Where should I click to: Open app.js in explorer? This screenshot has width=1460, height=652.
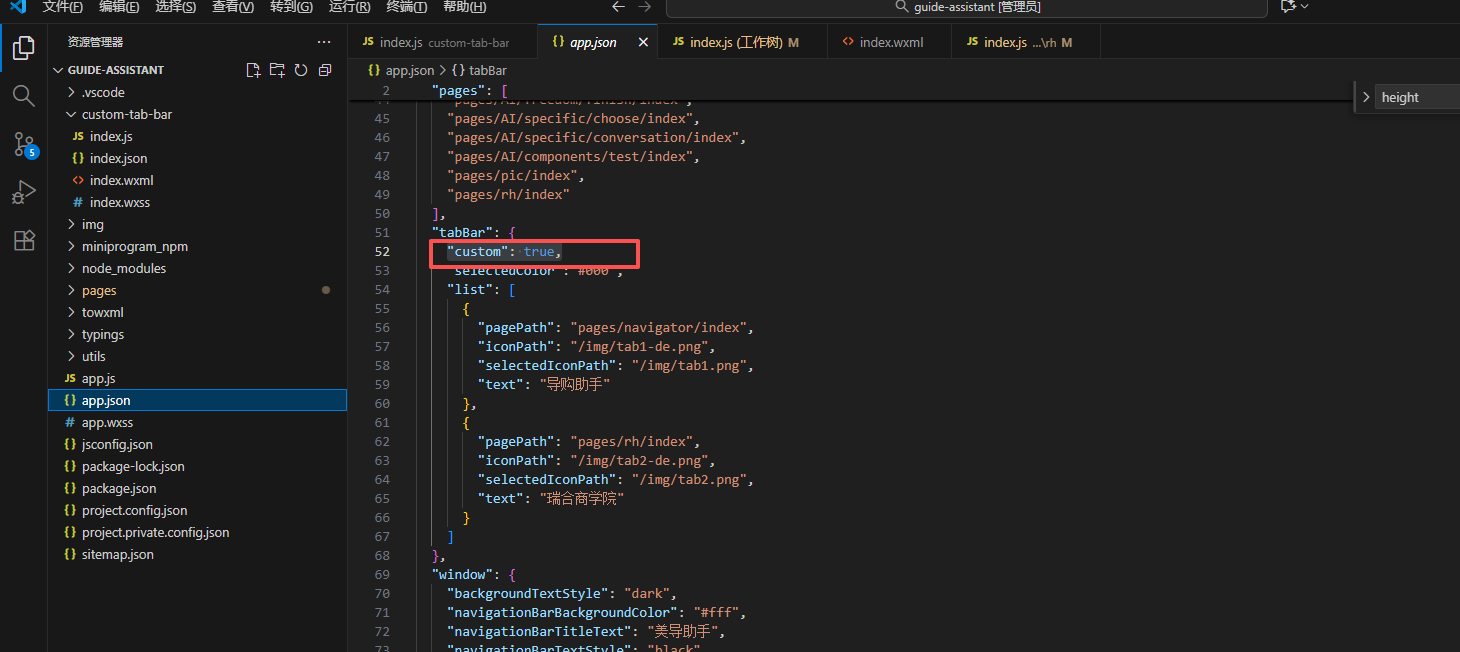tap(98, 378)
